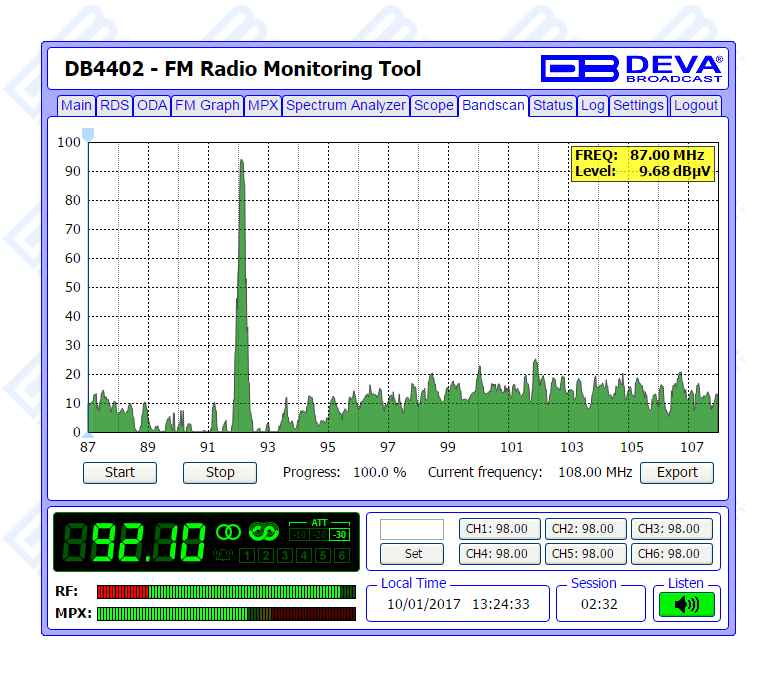Click the Listen speaker button
777x677 pixels.
click(686, 604)
